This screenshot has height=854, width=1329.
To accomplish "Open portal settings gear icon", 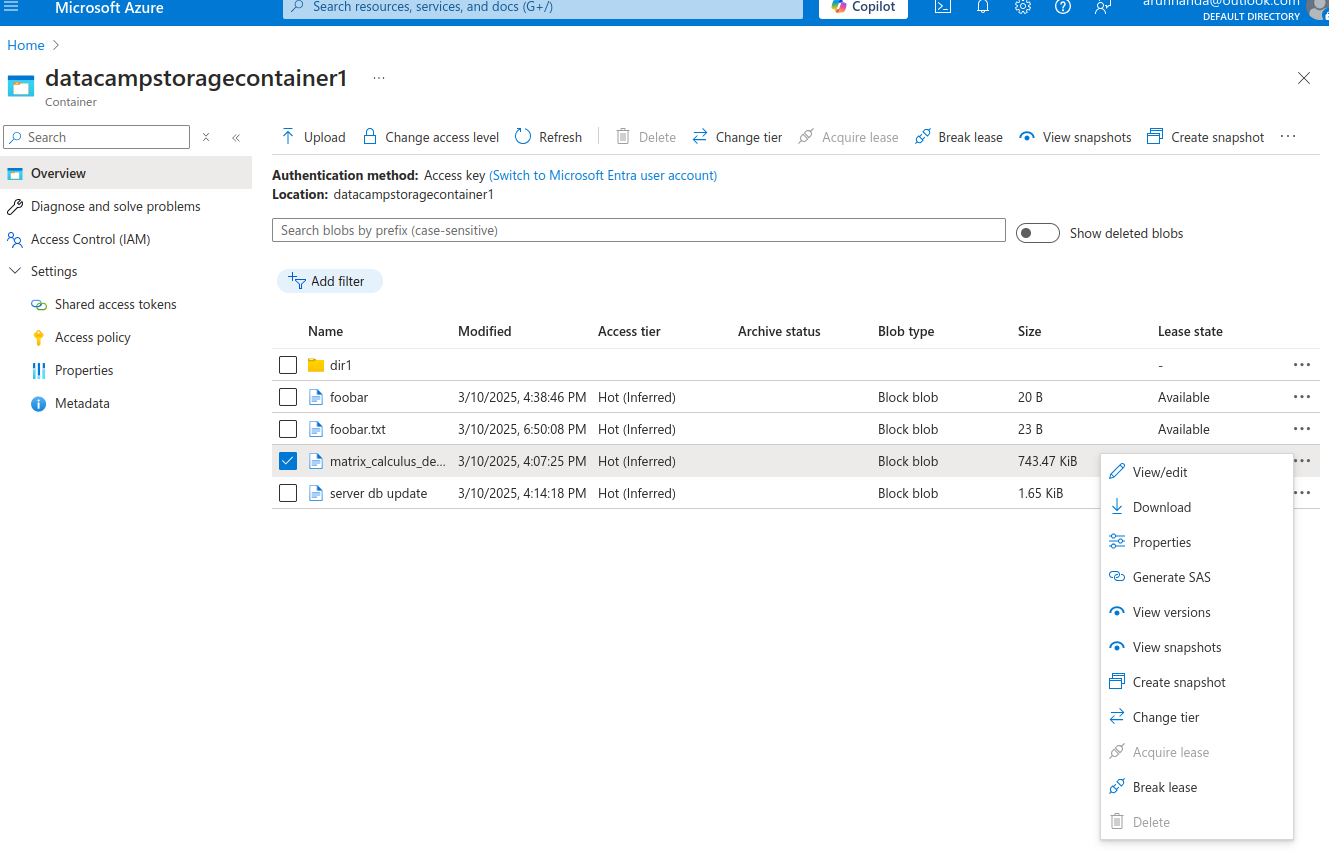I will click(x=1023, y=7).
